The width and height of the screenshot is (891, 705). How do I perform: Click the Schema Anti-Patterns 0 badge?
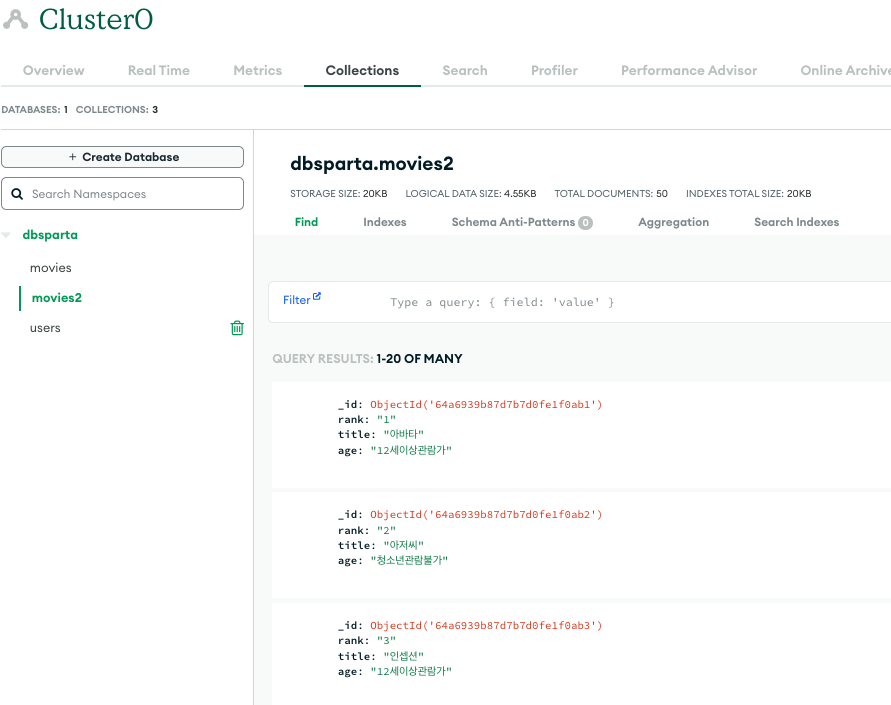tap(585, 223)
